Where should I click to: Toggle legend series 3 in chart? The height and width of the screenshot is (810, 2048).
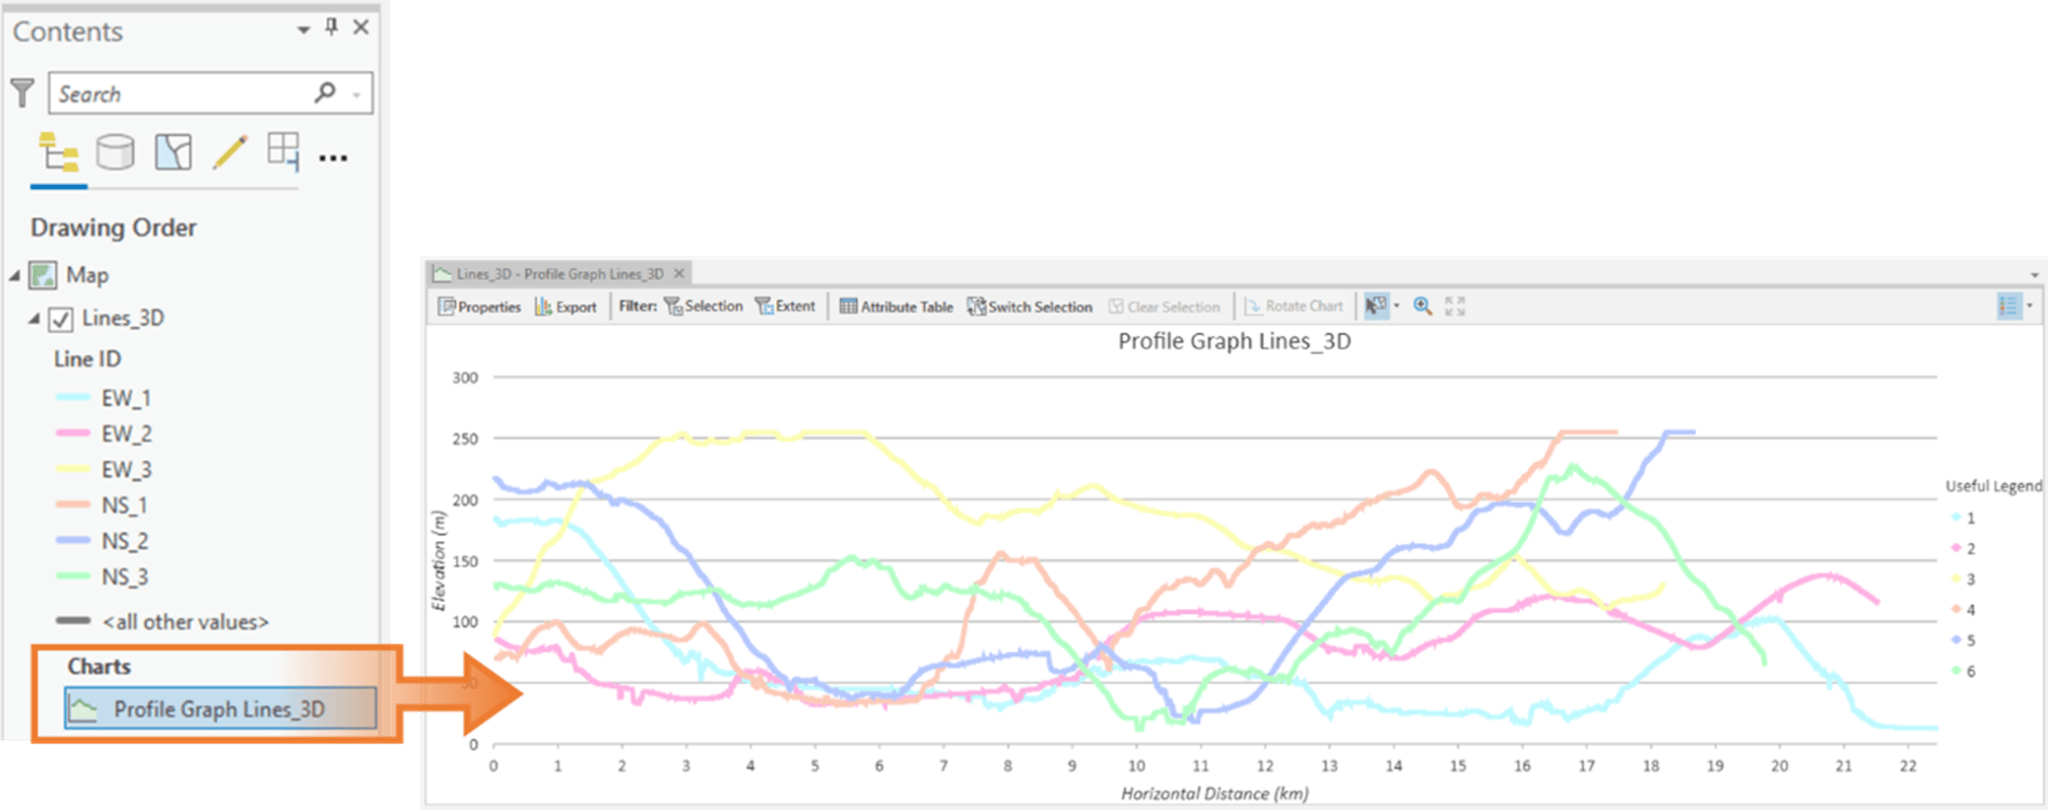click(x=1962, y=579)
